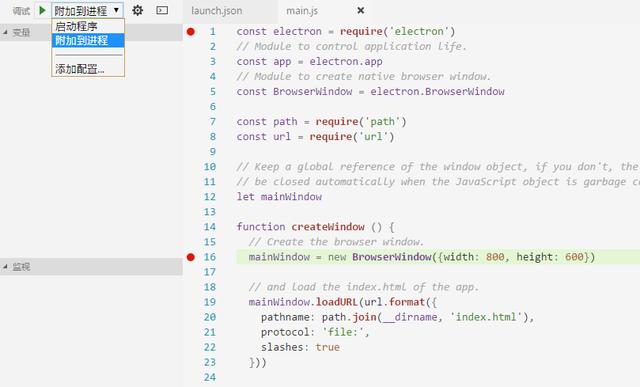Toggle the breakpoint on line 1

(191, 31)
